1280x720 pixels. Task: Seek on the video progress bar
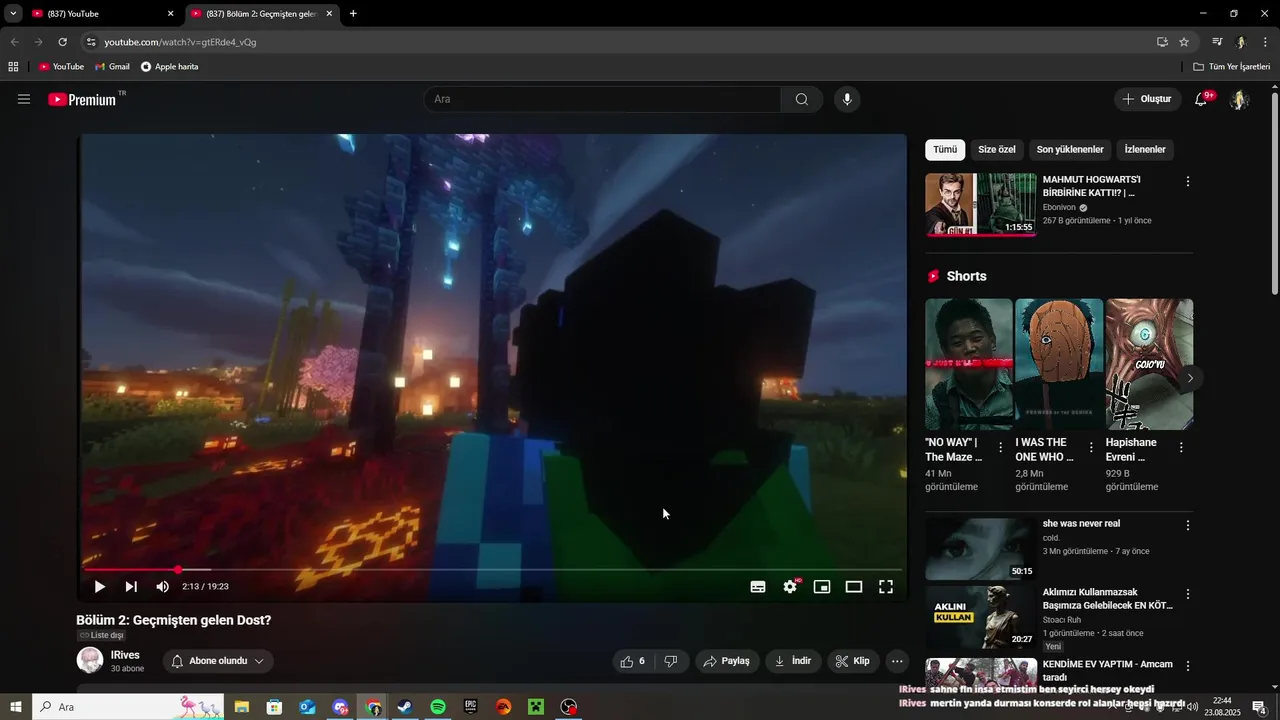(x=493, y=570)
